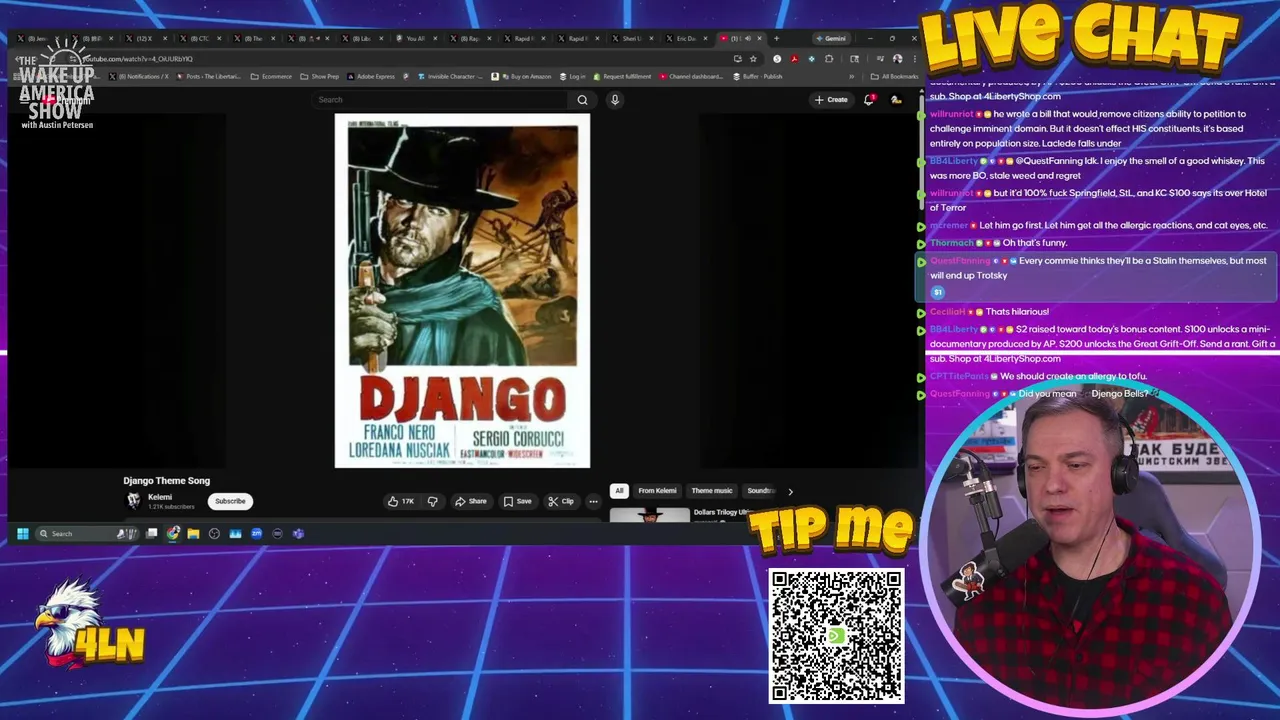This screenshot has width=1280, height=720.
Task: Select the Soundtracks filter chip
Action: tap(761, 491)
